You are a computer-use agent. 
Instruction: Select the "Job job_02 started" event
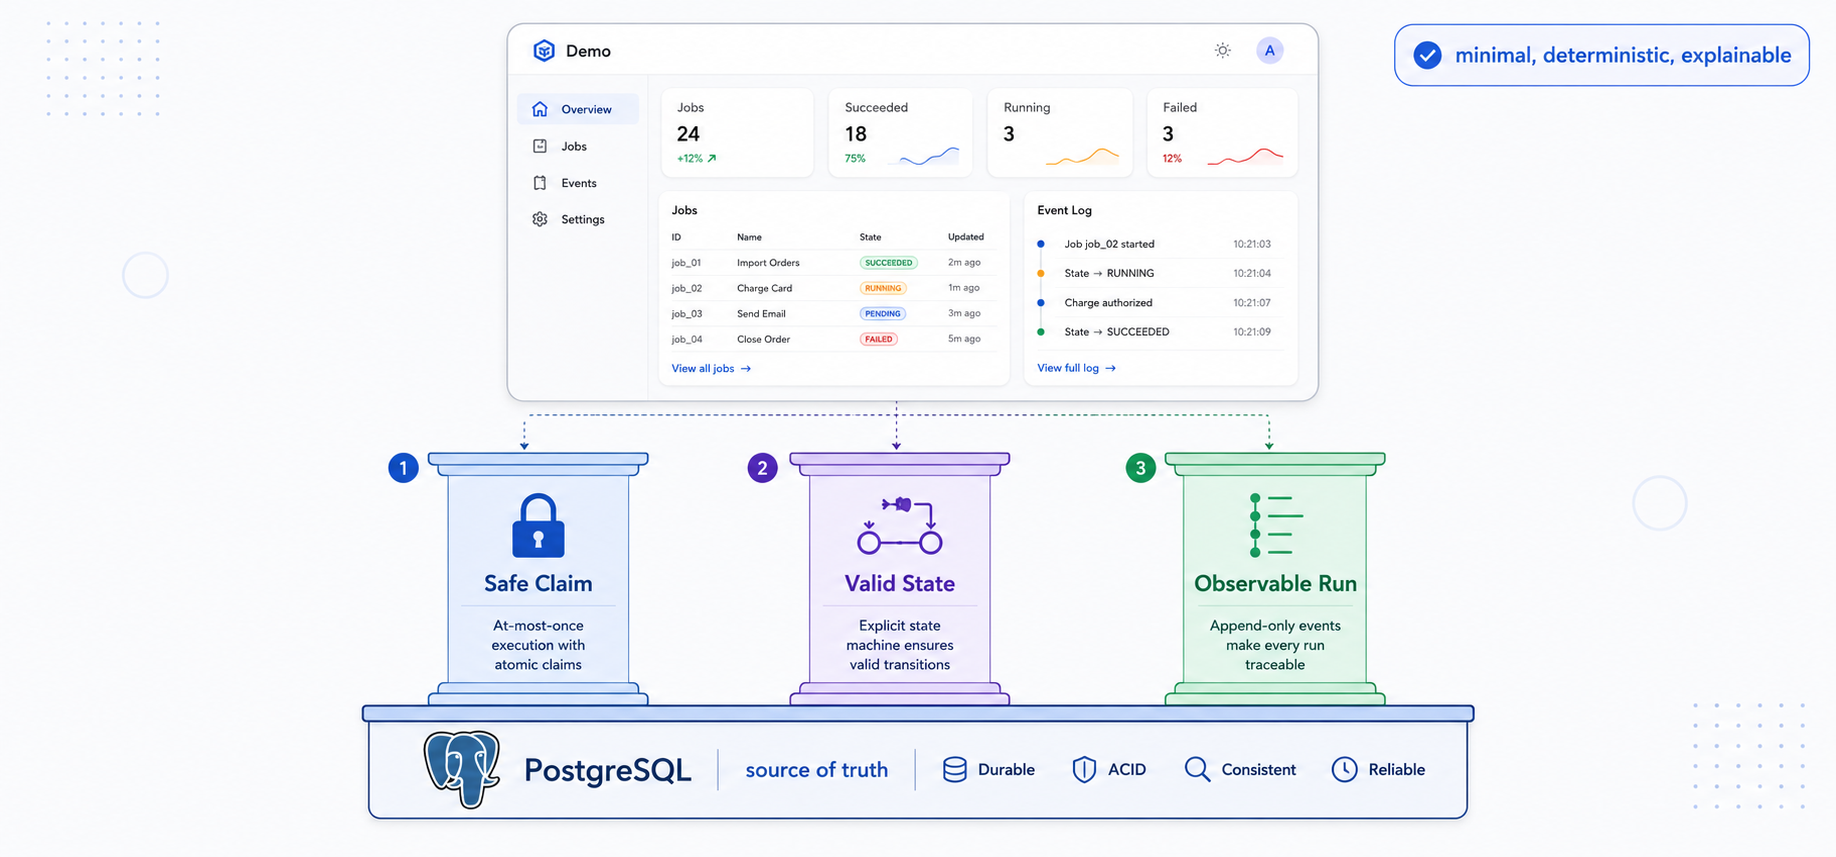tap(1109, 244)
